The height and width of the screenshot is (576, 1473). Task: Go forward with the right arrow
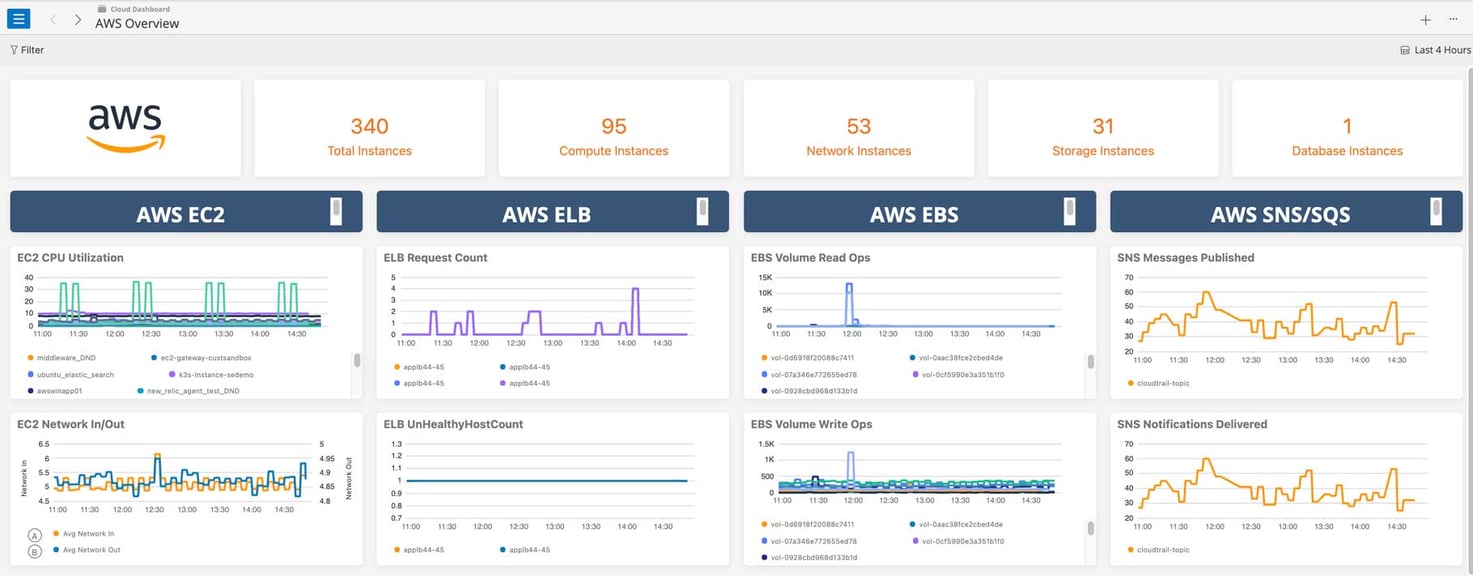point(78,19)
